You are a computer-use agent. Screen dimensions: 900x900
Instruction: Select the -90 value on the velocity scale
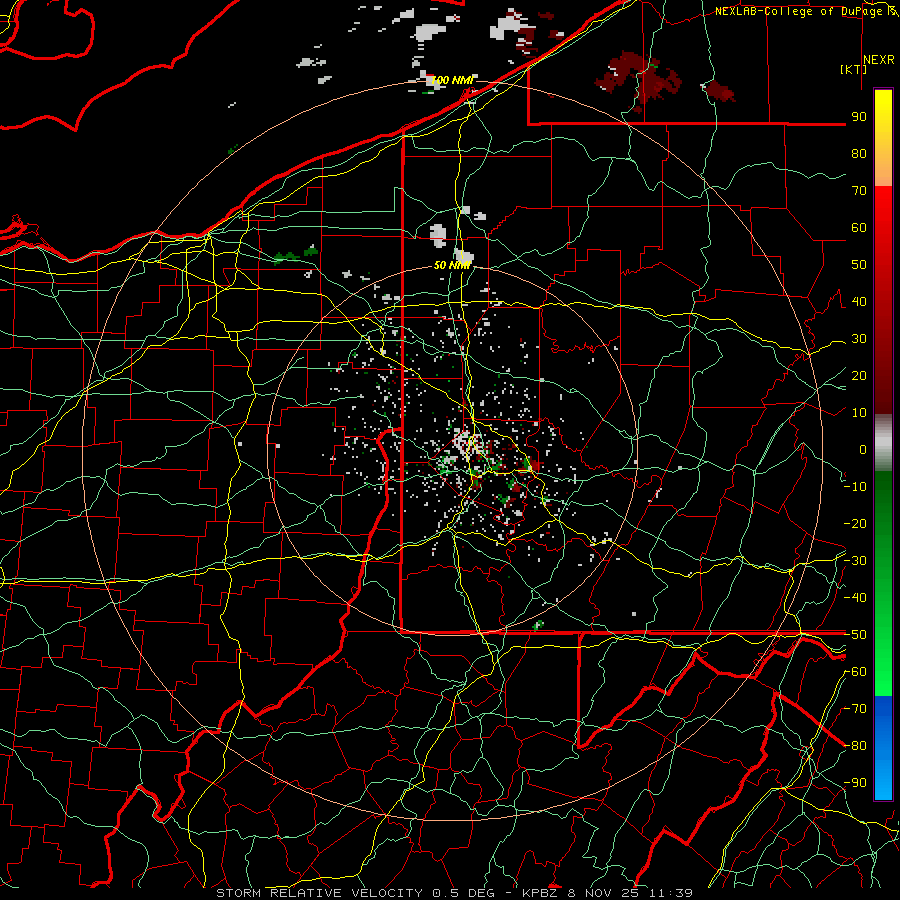pos(855,783)
